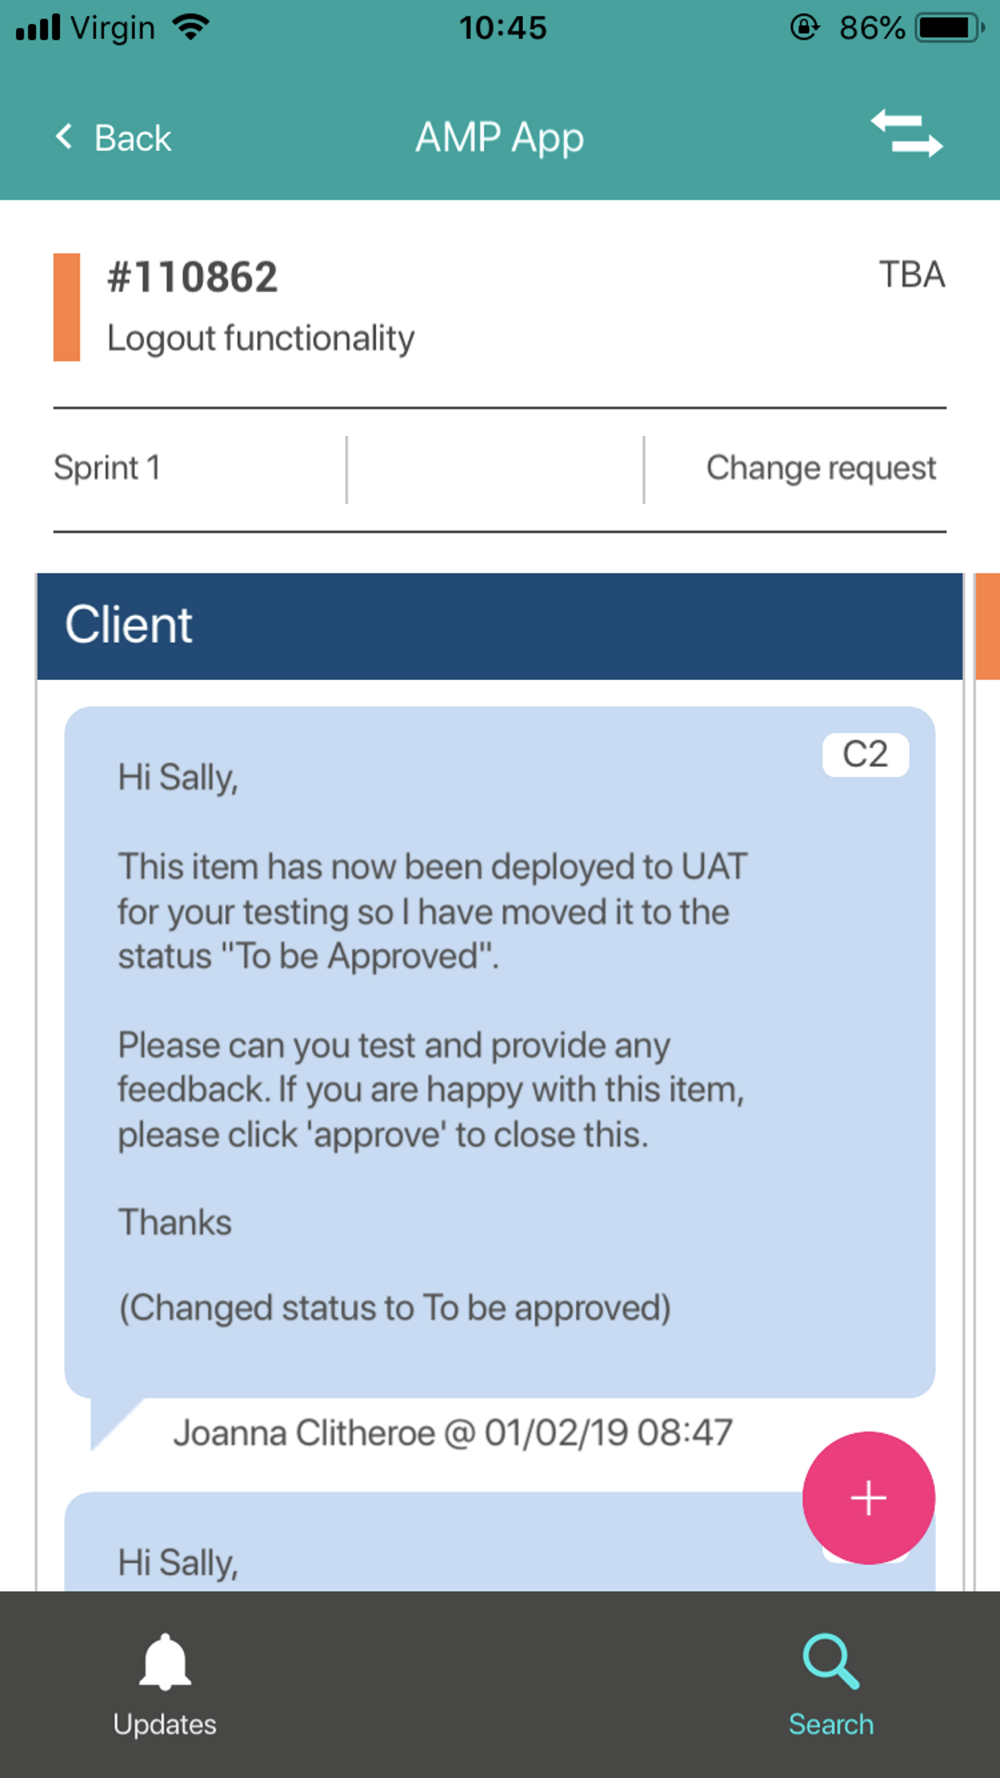Tap the Back chevron arrow
Image resolution: width=1000 pixels, height=1778 pixels.
point(64,137)
